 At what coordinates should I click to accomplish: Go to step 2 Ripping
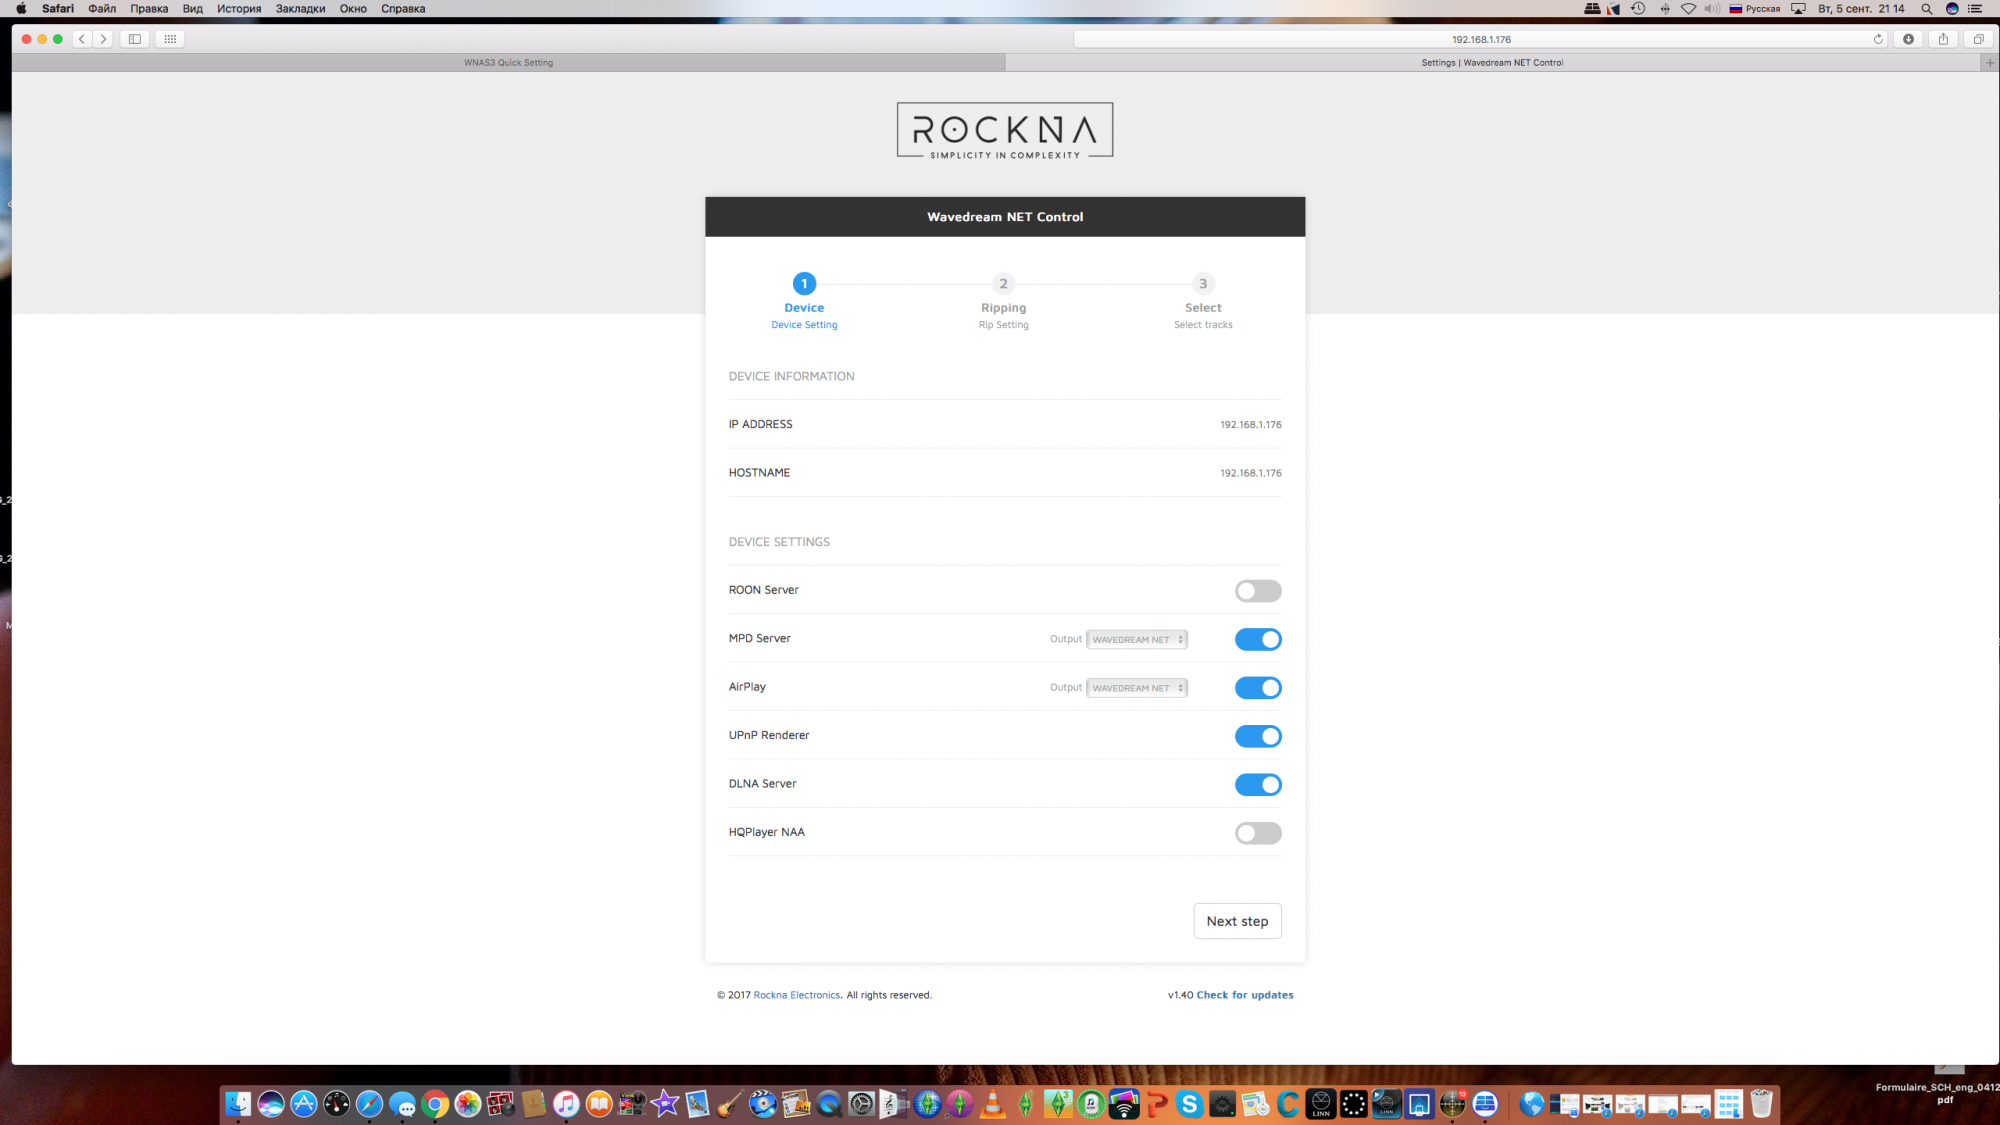[1003, 301]
